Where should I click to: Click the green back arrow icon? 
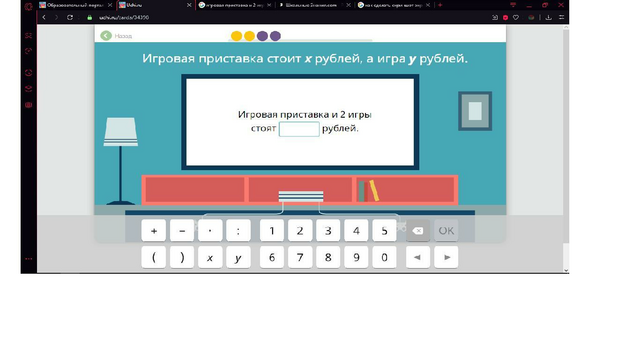[106, 36]
